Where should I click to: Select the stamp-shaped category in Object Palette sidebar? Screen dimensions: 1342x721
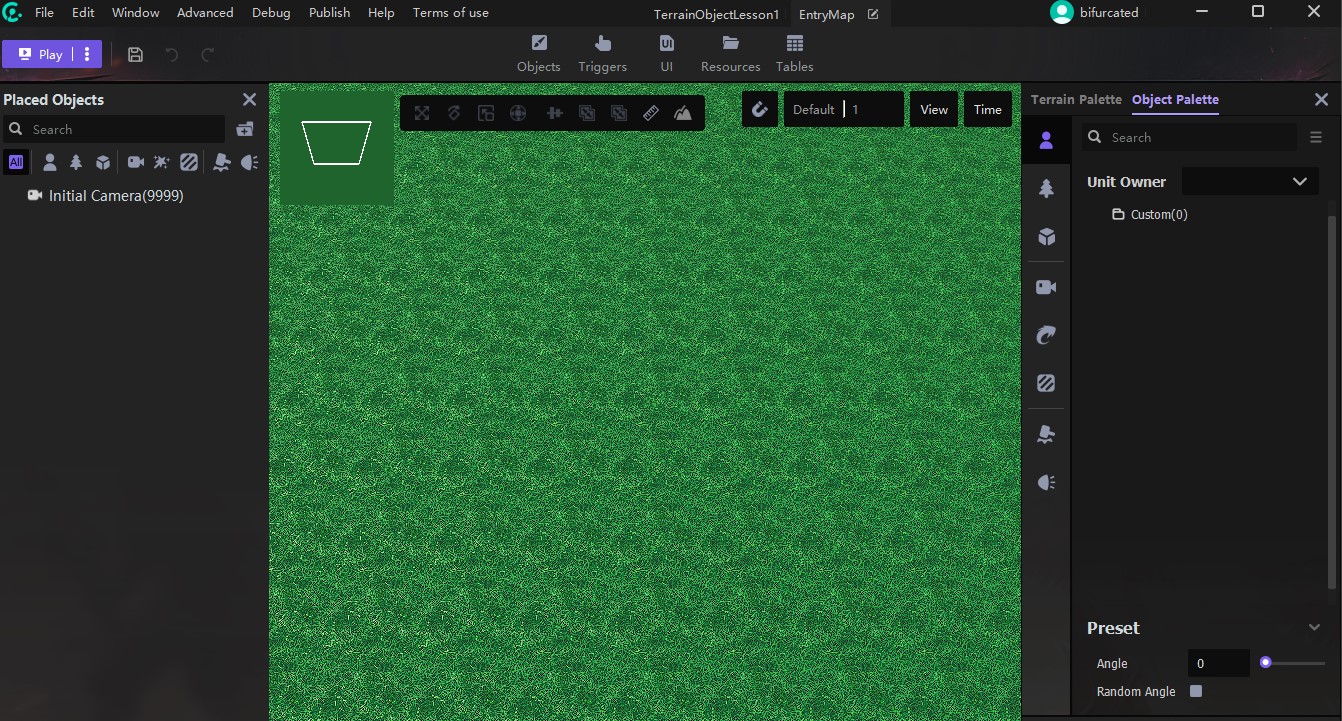click(x=1046, y=433)
